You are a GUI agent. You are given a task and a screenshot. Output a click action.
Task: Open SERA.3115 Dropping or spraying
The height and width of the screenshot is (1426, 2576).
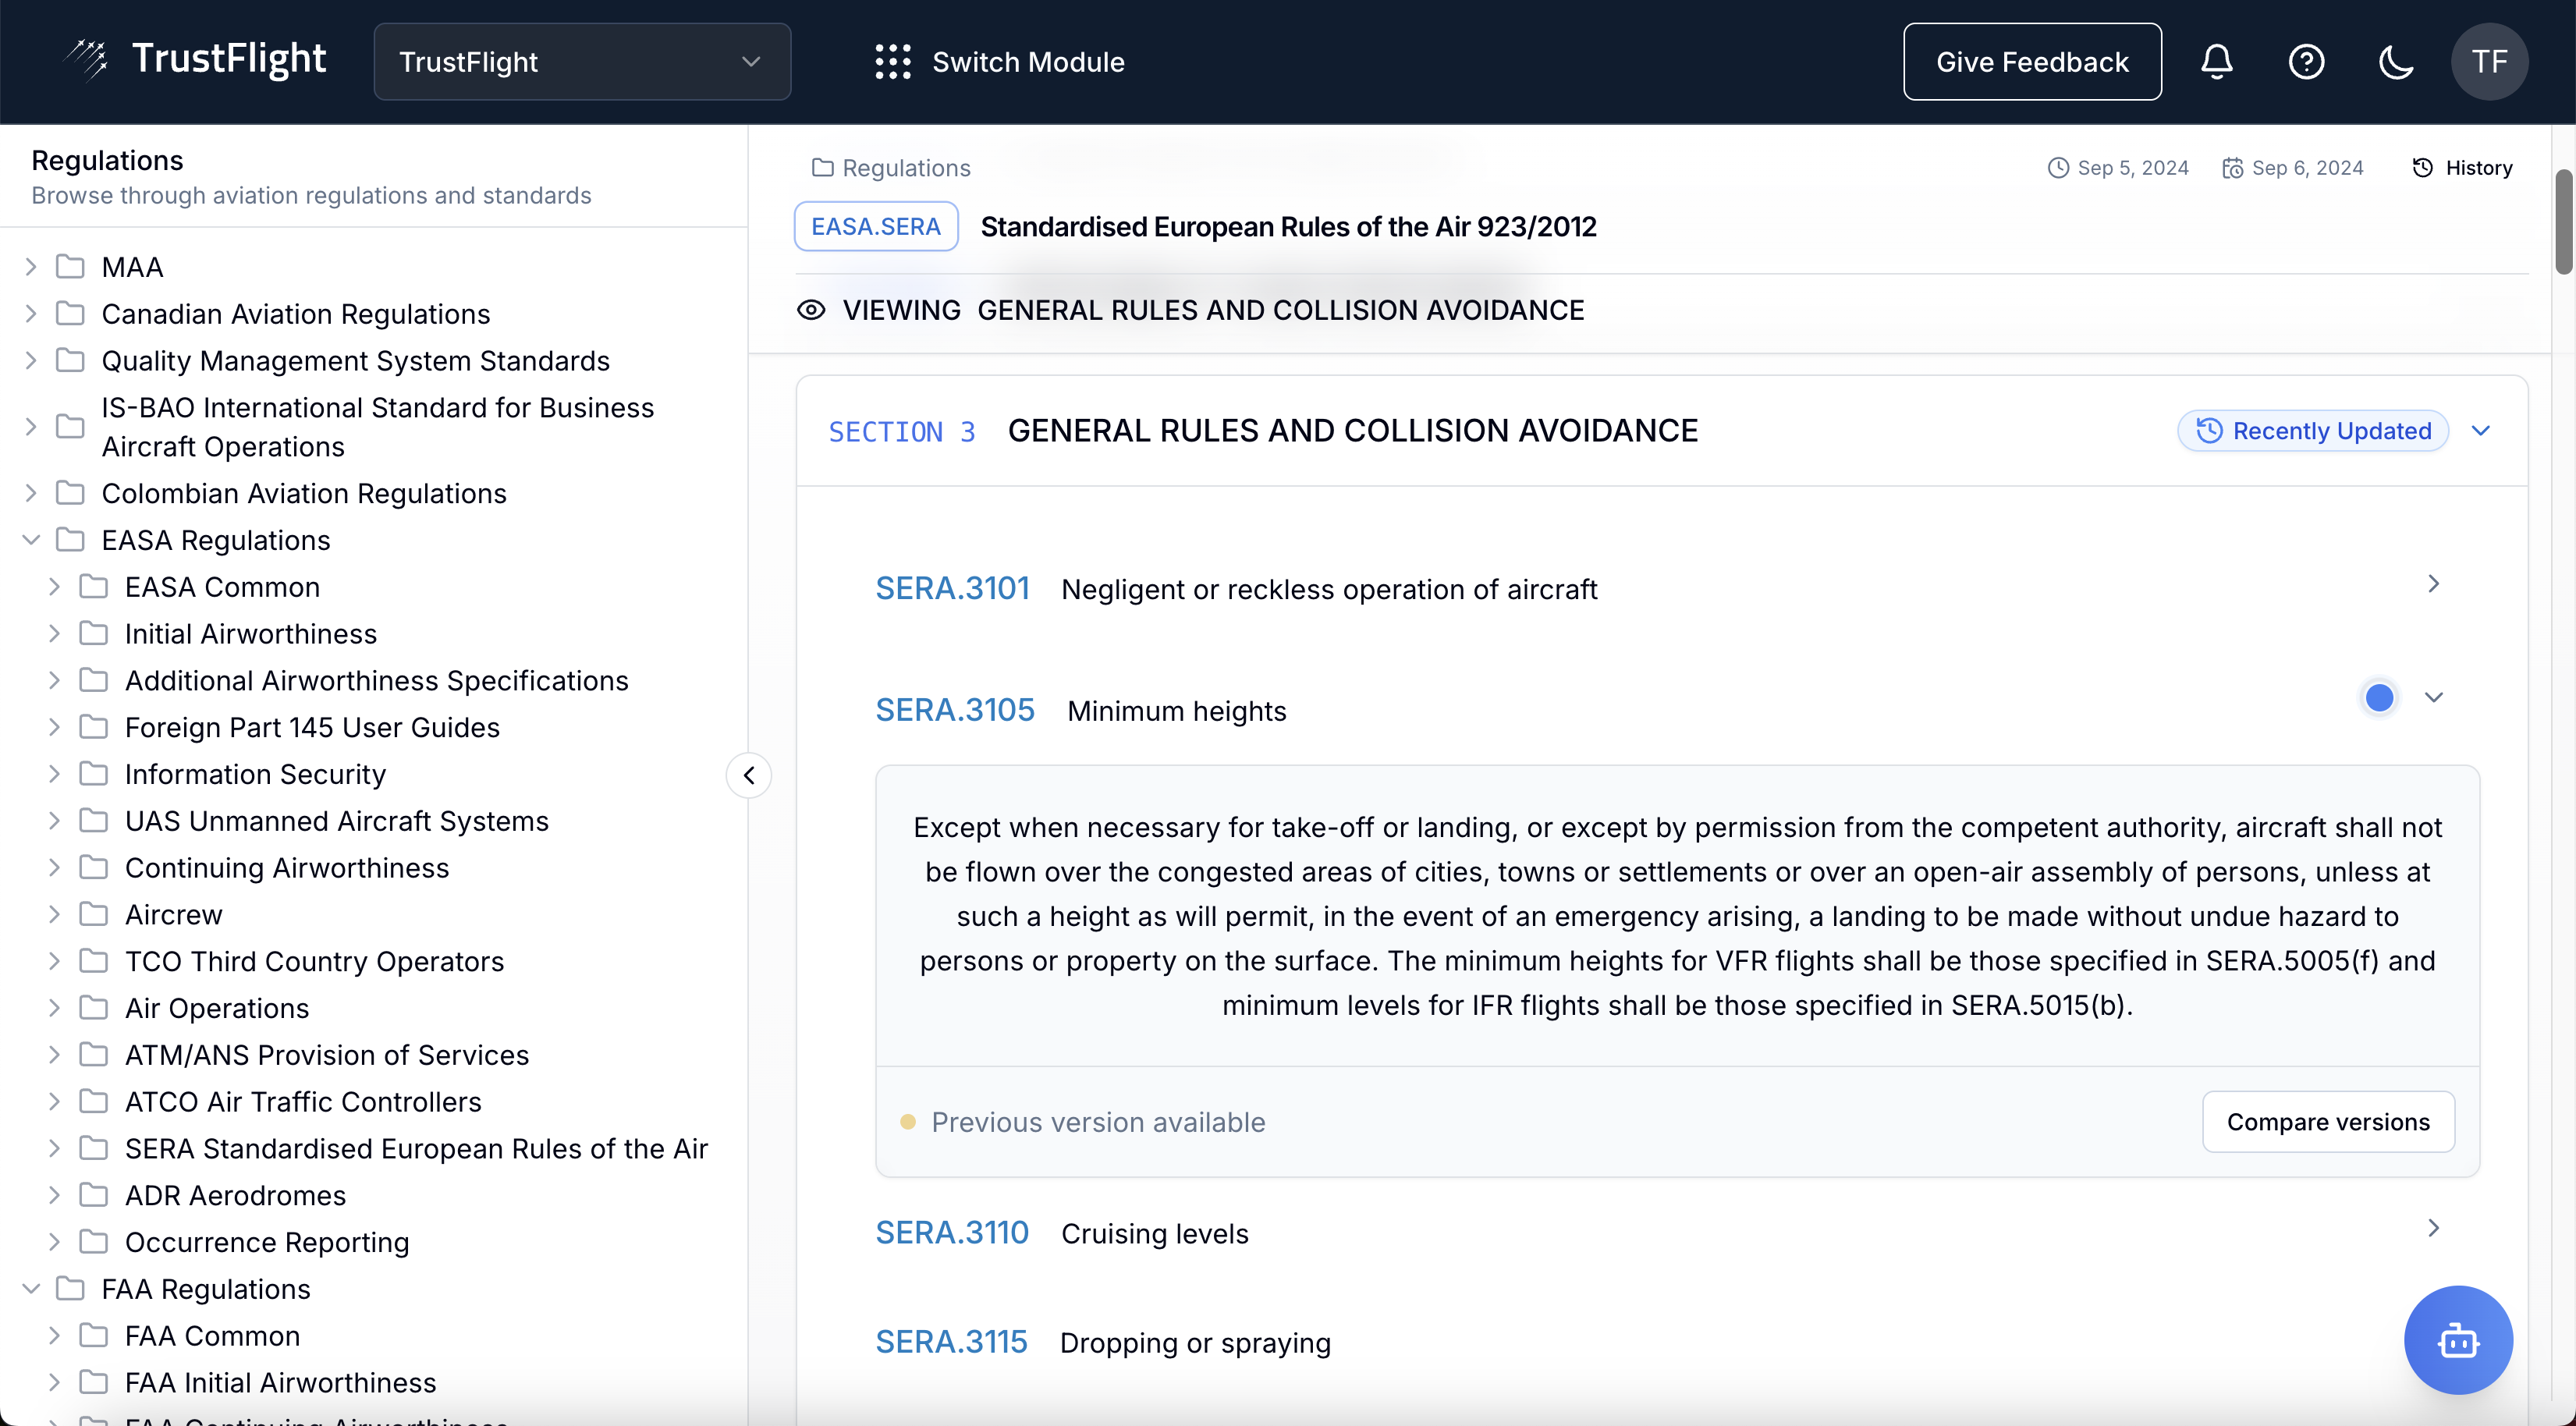(1103, 1342)
